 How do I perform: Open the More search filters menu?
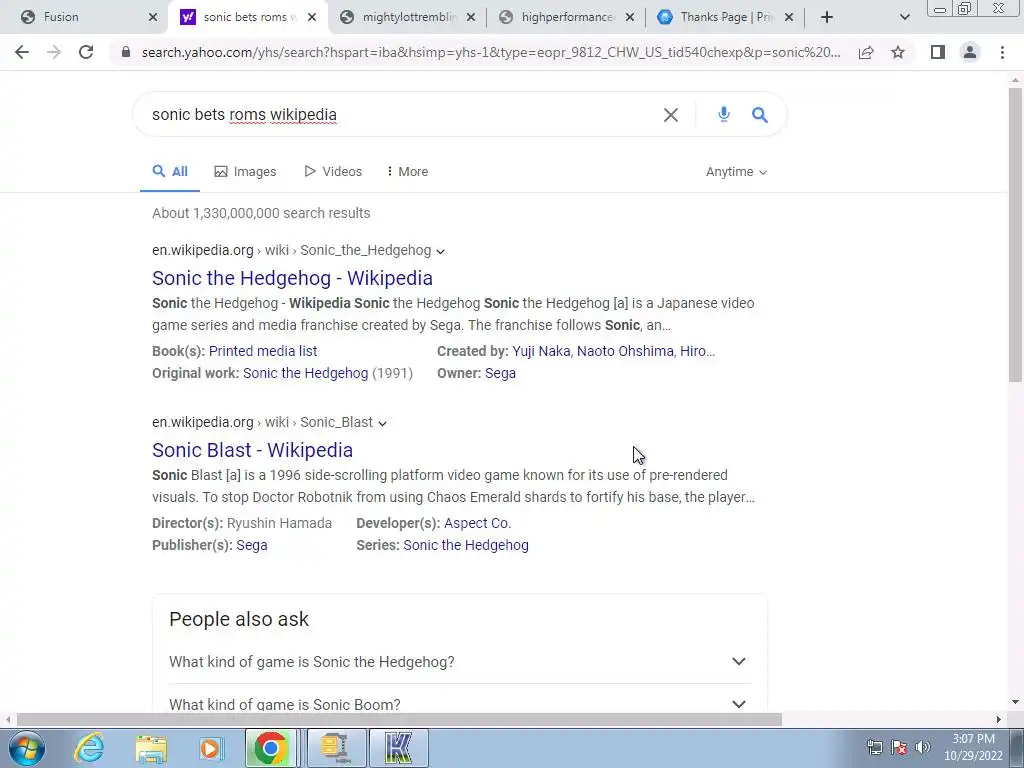(408, 172)
